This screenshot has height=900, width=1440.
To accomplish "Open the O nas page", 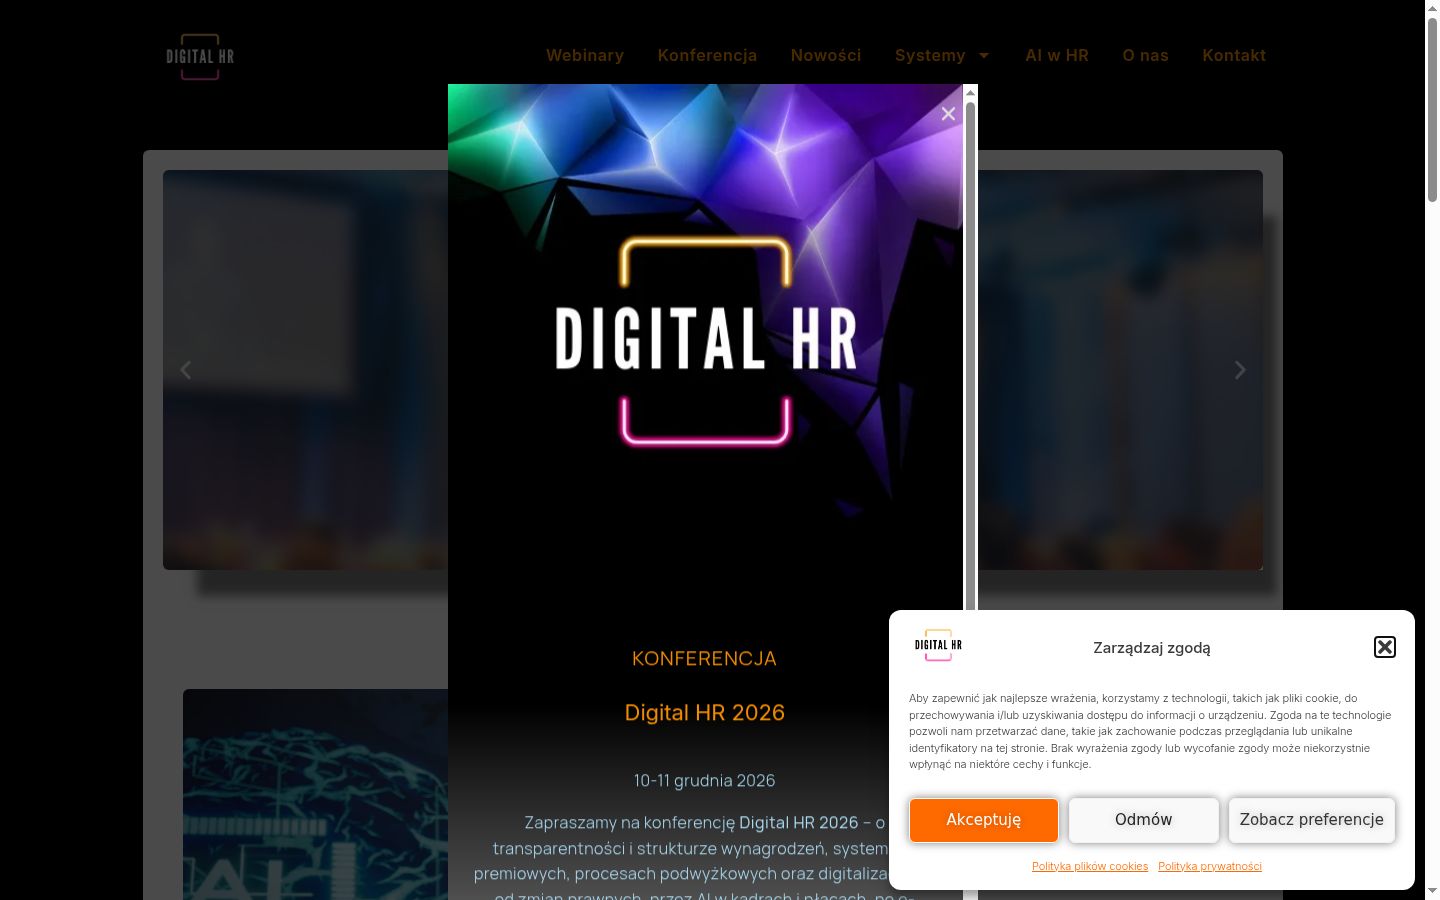I will coord(1145,55).
